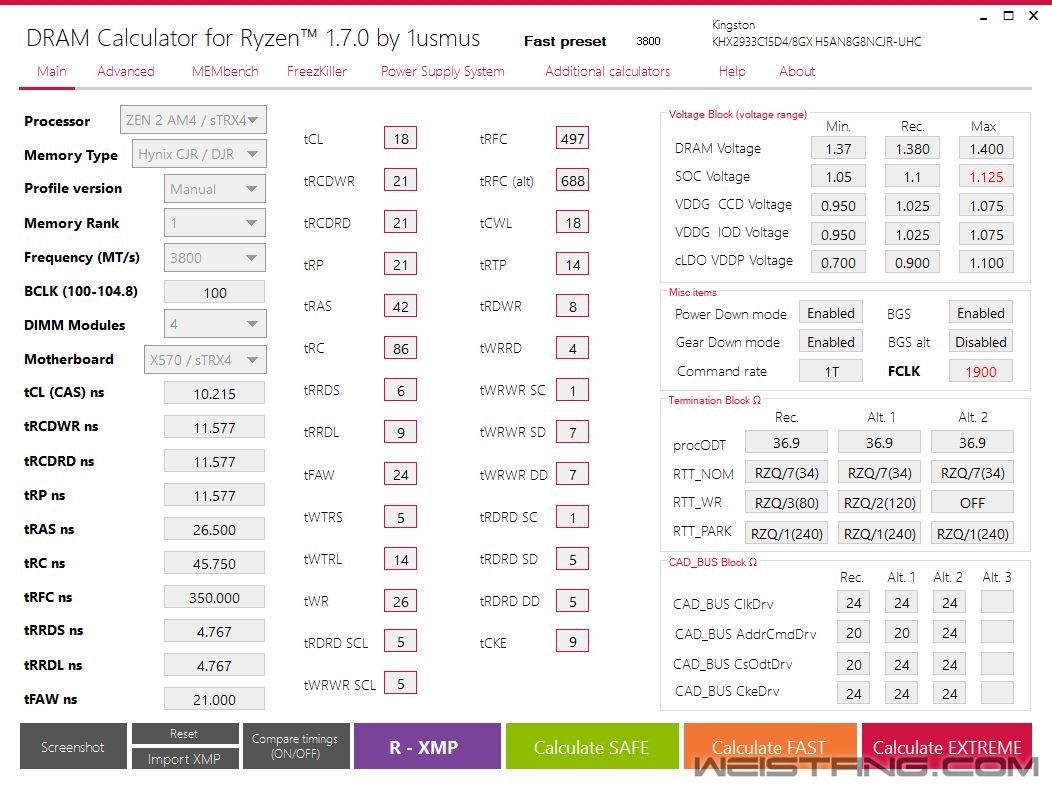
Task: Click the tRAS timing value 42
Action: click(x=401, y=306)
